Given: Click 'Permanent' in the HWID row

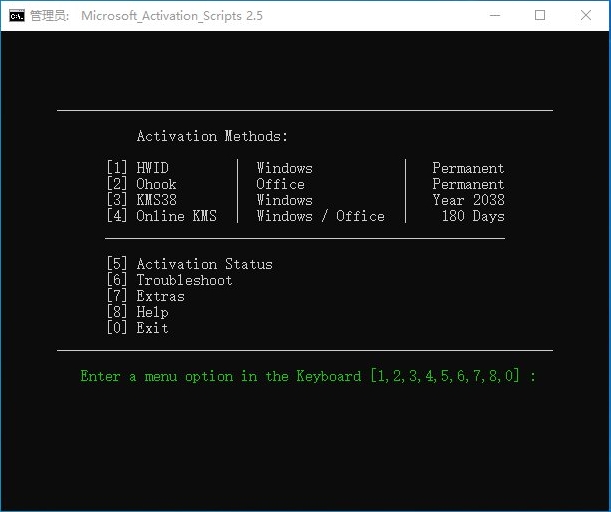Looking at the screenshot, I should pyautogui.click(x=468, y=168).
